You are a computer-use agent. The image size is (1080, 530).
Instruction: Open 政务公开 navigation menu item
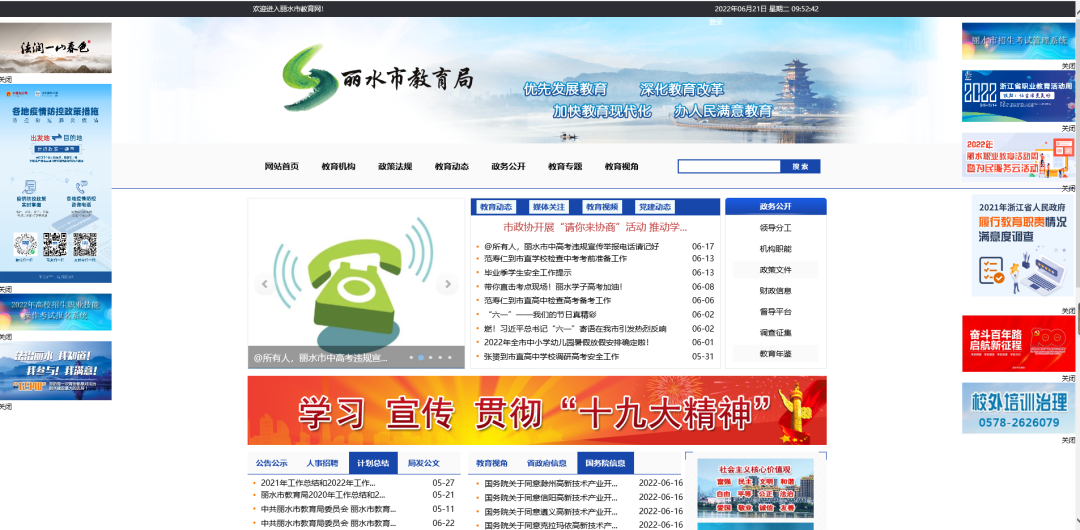coord(508,166)
